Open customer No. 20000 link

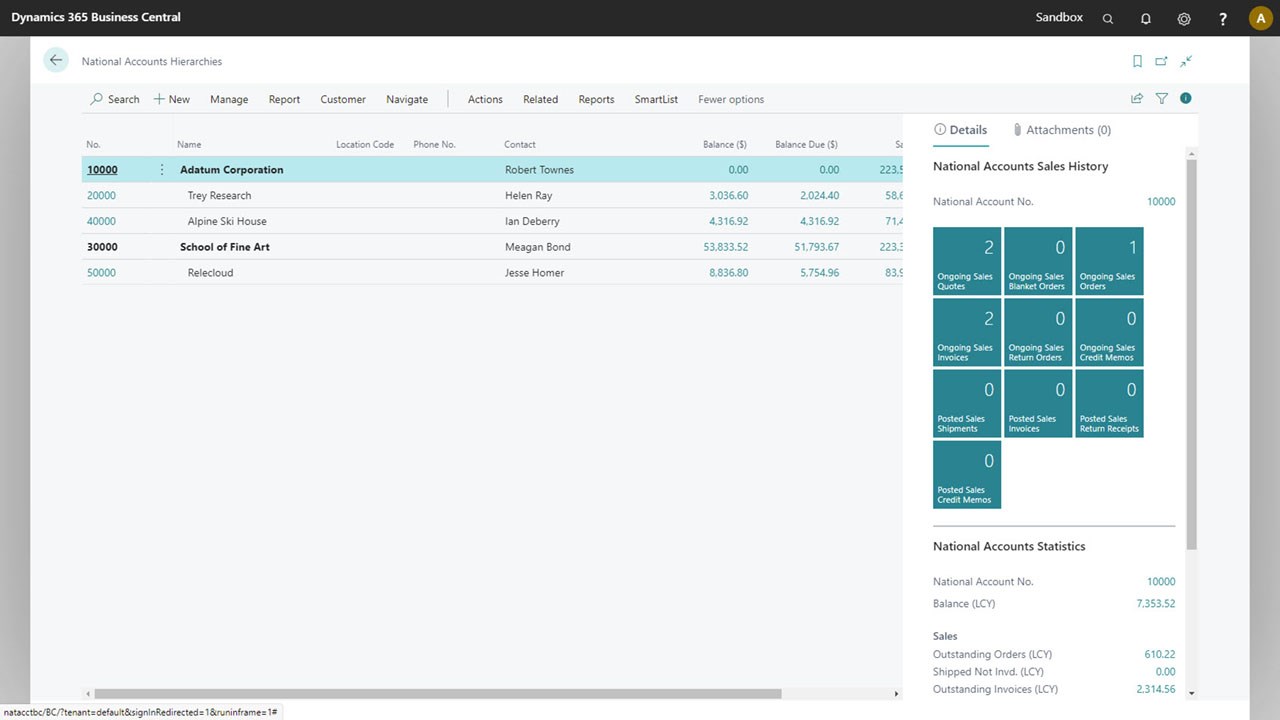[101, 196]
